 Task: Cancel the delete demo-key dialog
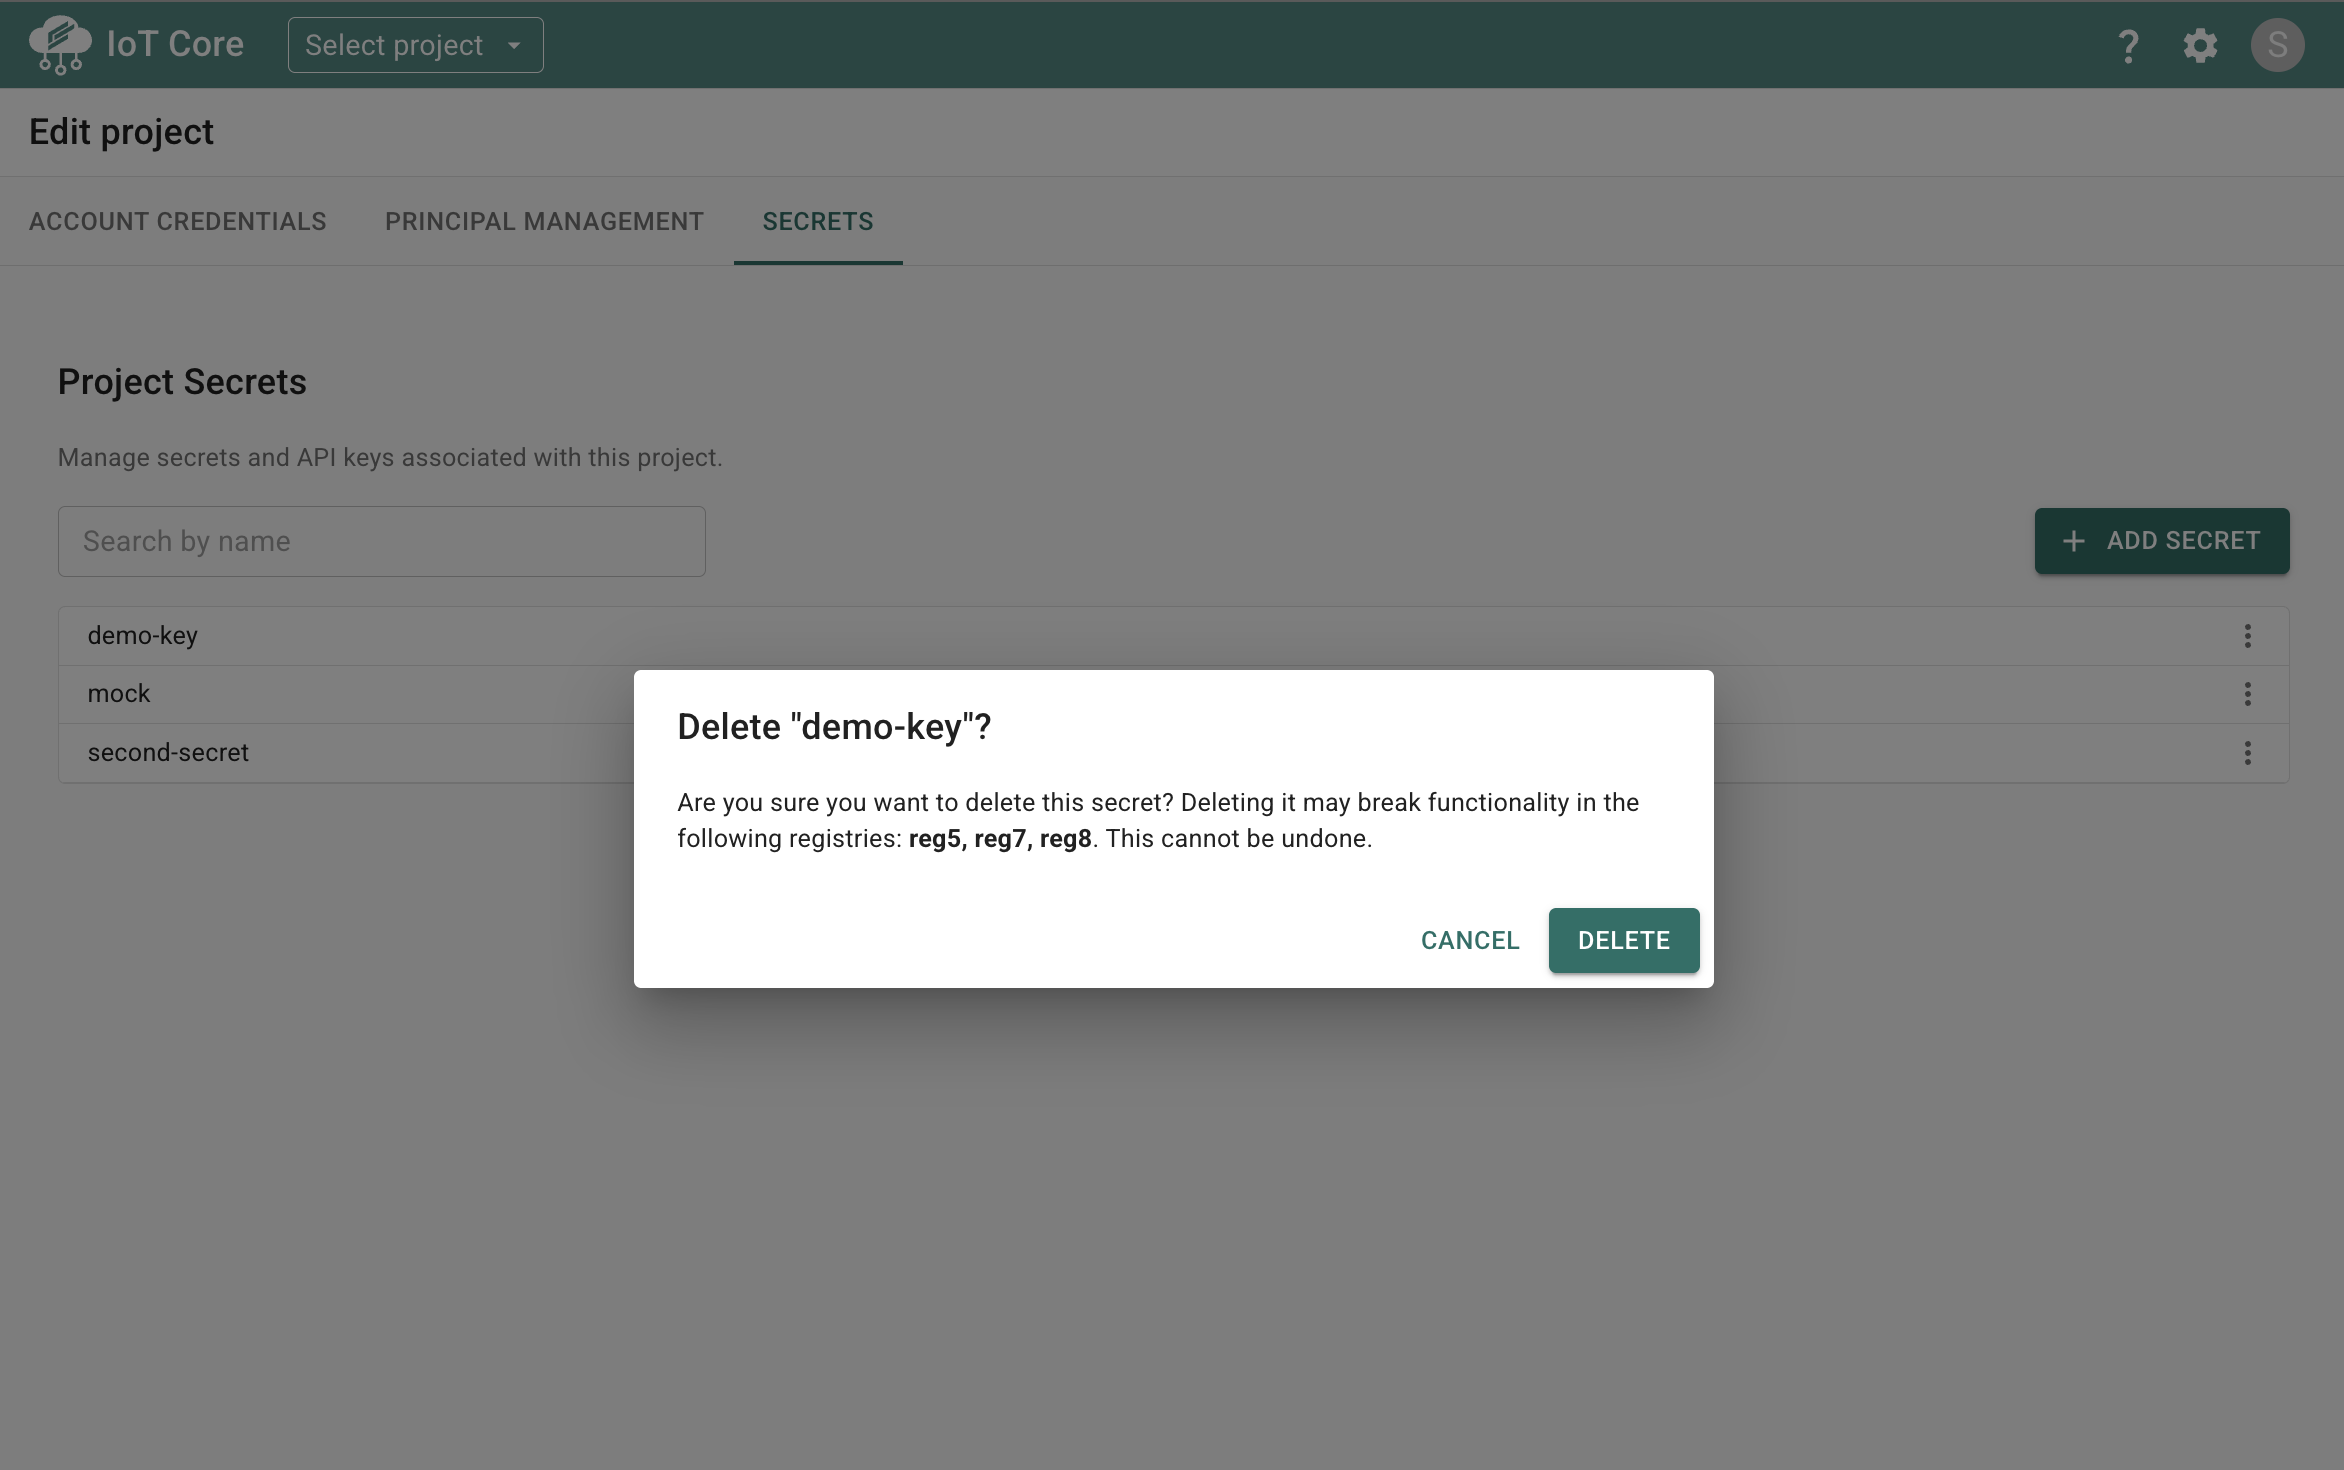[1470, 940]
